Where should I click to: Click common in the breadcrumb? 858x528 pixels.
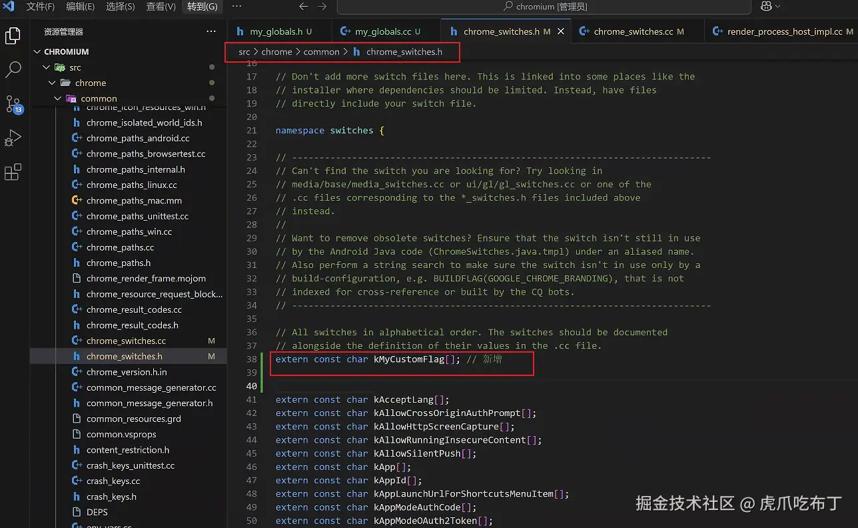tap(321, 51)
